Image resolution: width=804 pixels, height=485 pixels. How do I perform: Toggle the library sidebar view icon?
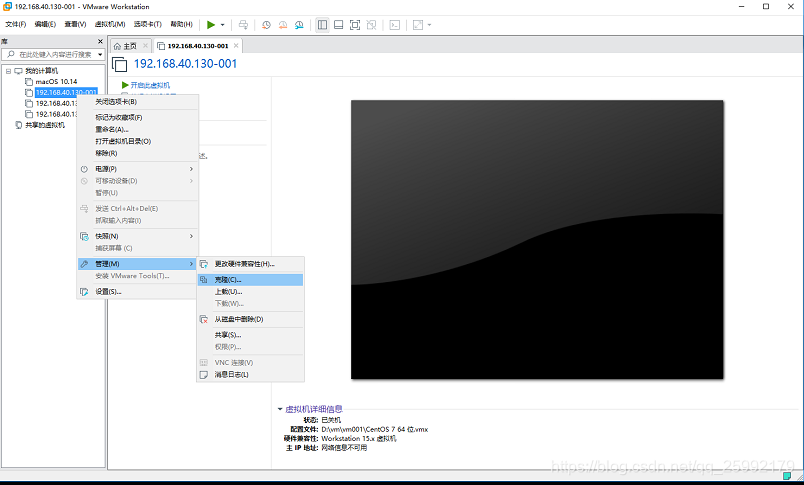pyautogui.click(x=322, y=25)
